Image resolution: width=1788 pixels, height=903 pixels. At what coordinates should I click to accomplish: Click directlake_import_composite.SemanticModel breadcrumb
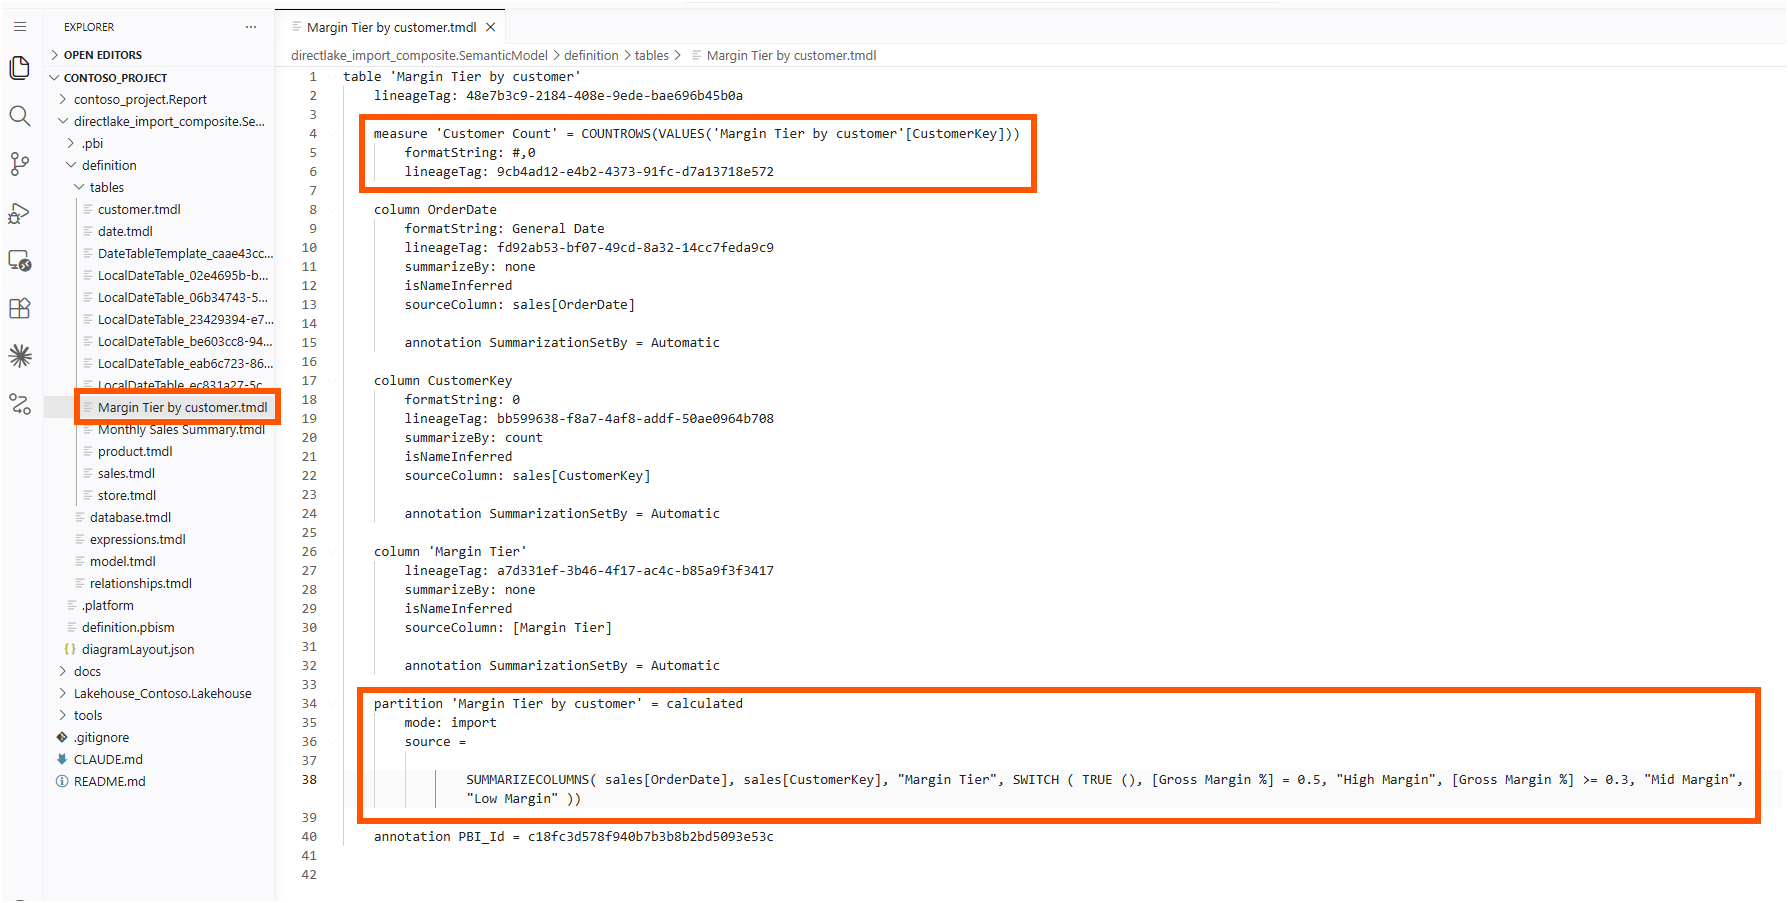click(x=419, y=55)
